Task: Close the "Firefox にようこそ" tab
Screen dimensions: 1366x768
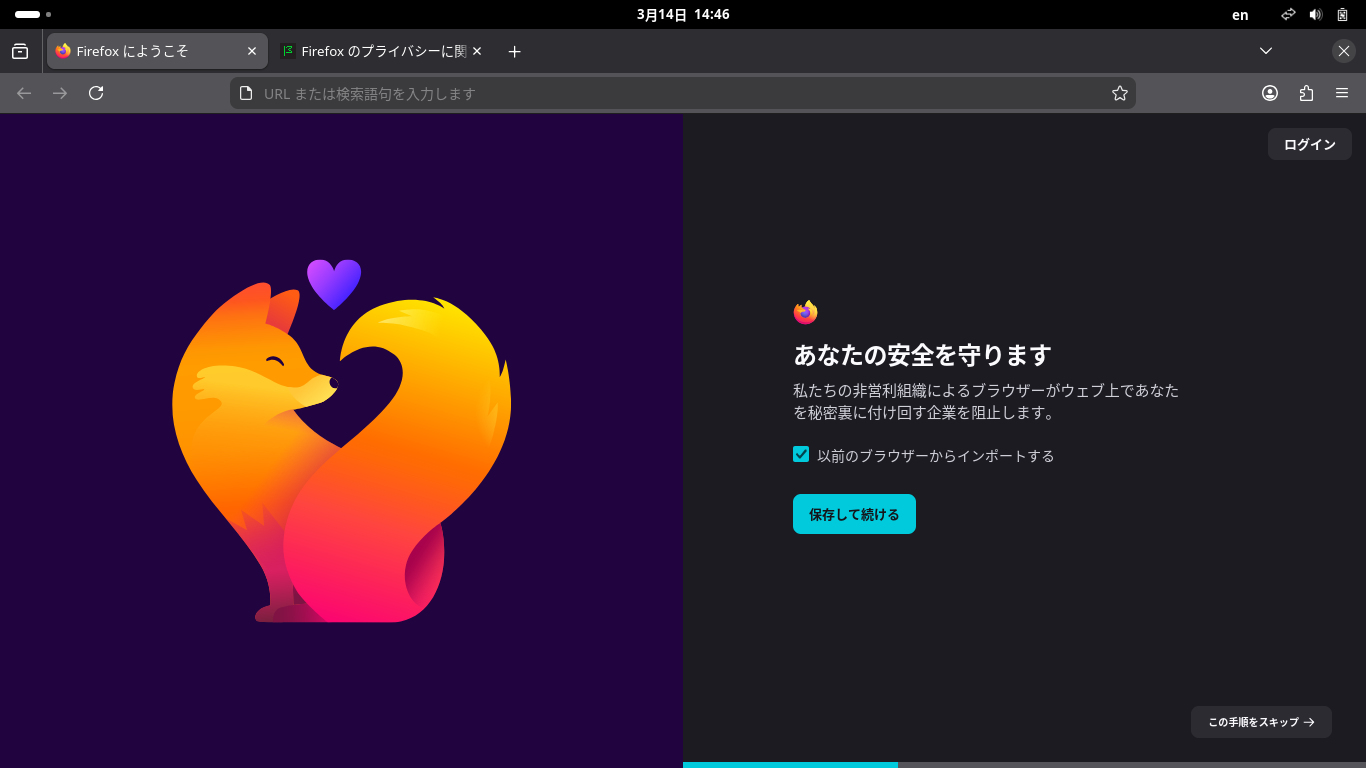Action: [252, 51]
